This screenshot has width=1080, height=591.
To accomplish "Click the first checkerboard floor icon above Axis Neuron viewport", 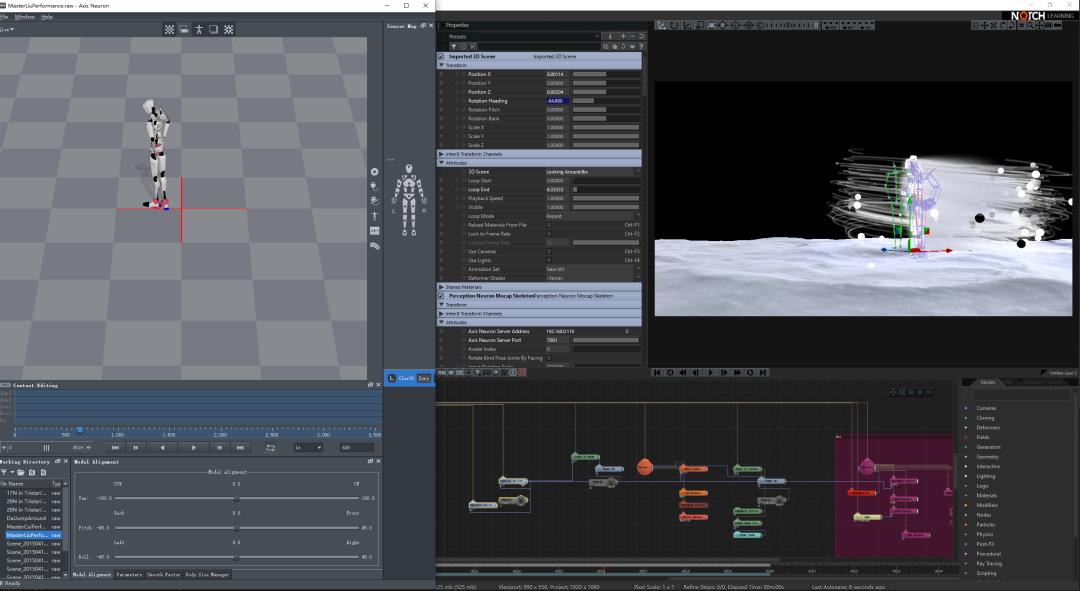I will (169, 30).
